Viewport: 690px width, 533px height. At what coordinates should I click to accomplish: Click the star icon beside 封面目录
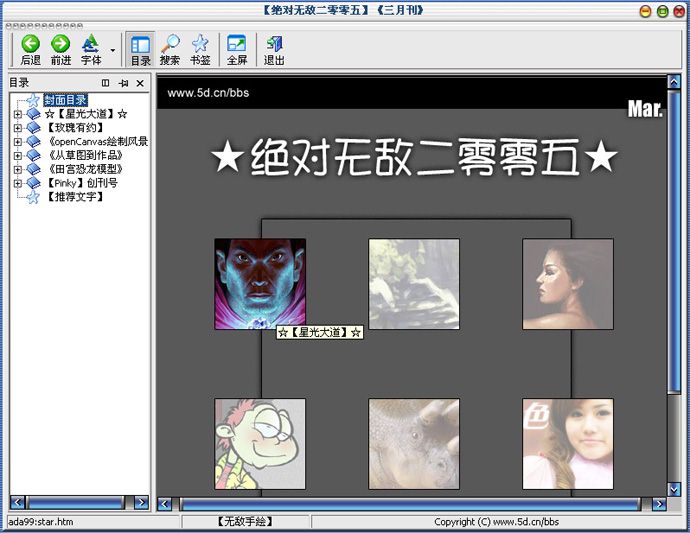coord(33,100)
